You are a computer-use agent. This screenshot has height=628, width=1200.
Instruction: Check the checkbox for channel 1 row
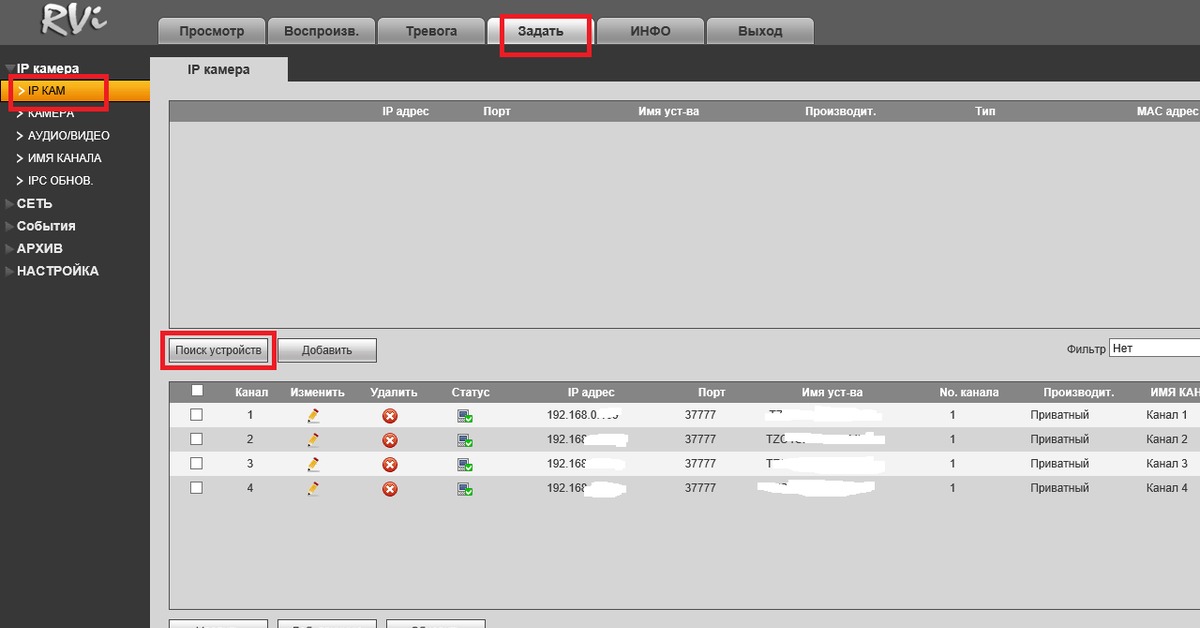[x=197, y=414]
